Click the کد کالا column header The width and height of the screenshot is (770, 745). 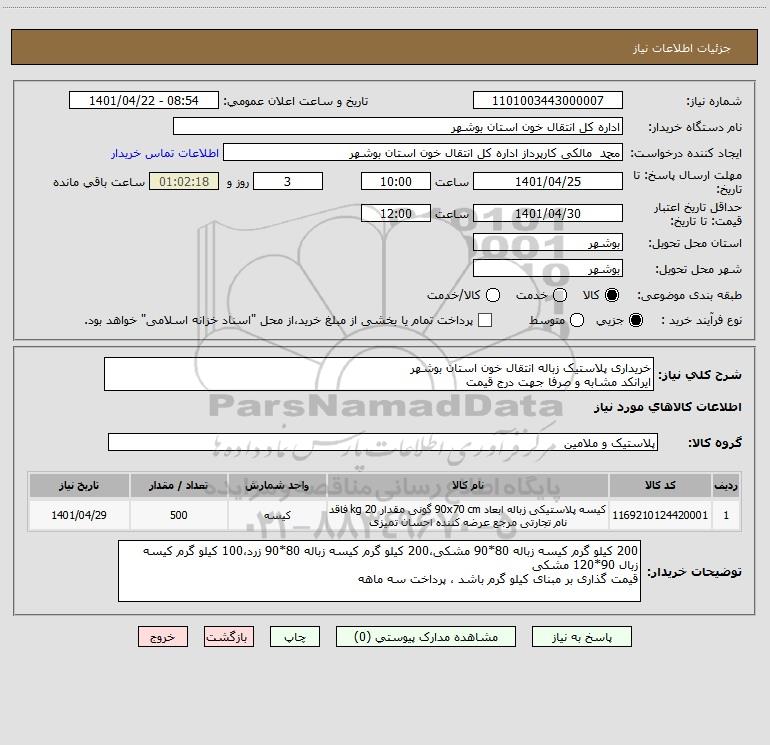[x=660, y=485]
